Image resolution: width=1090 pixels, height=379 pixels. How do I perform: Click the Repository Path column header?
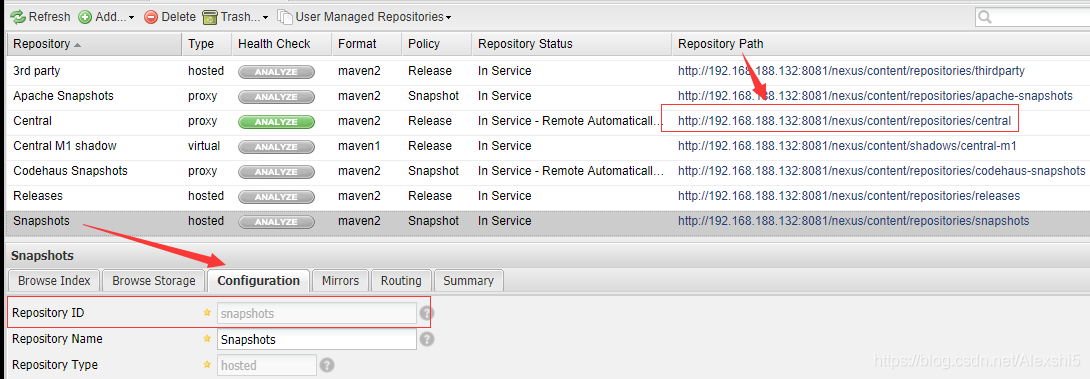pyautogui.click(x=880, y=44)
